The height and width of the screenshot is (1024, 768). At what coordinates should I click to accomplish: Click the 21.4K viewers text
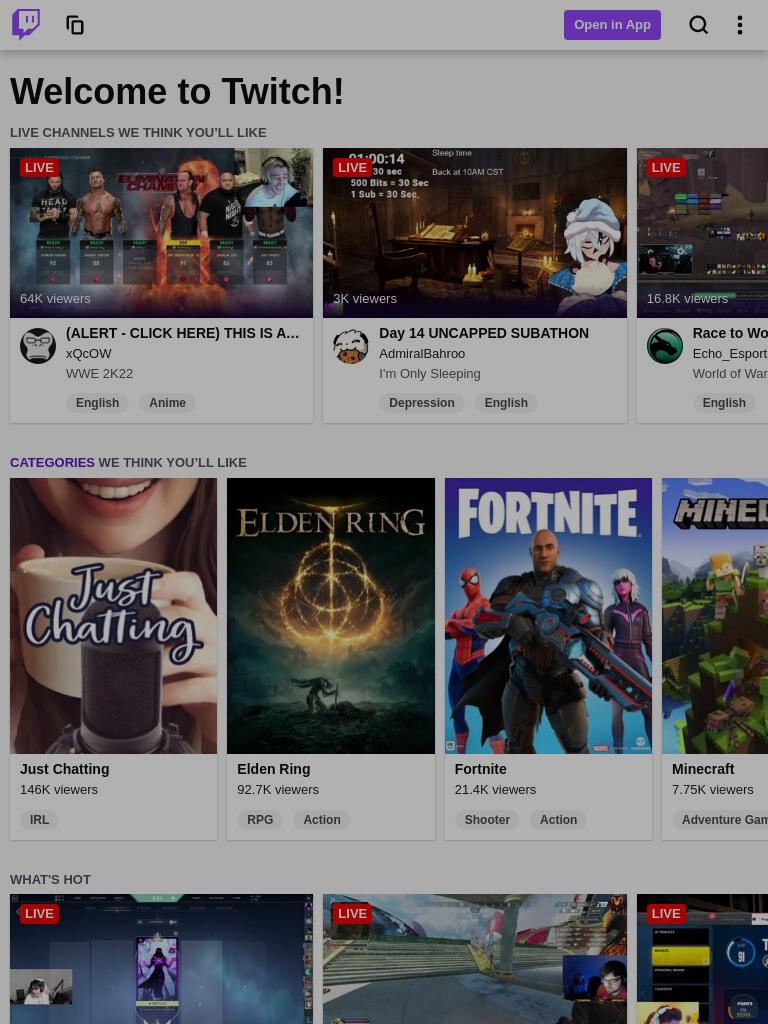495,790
